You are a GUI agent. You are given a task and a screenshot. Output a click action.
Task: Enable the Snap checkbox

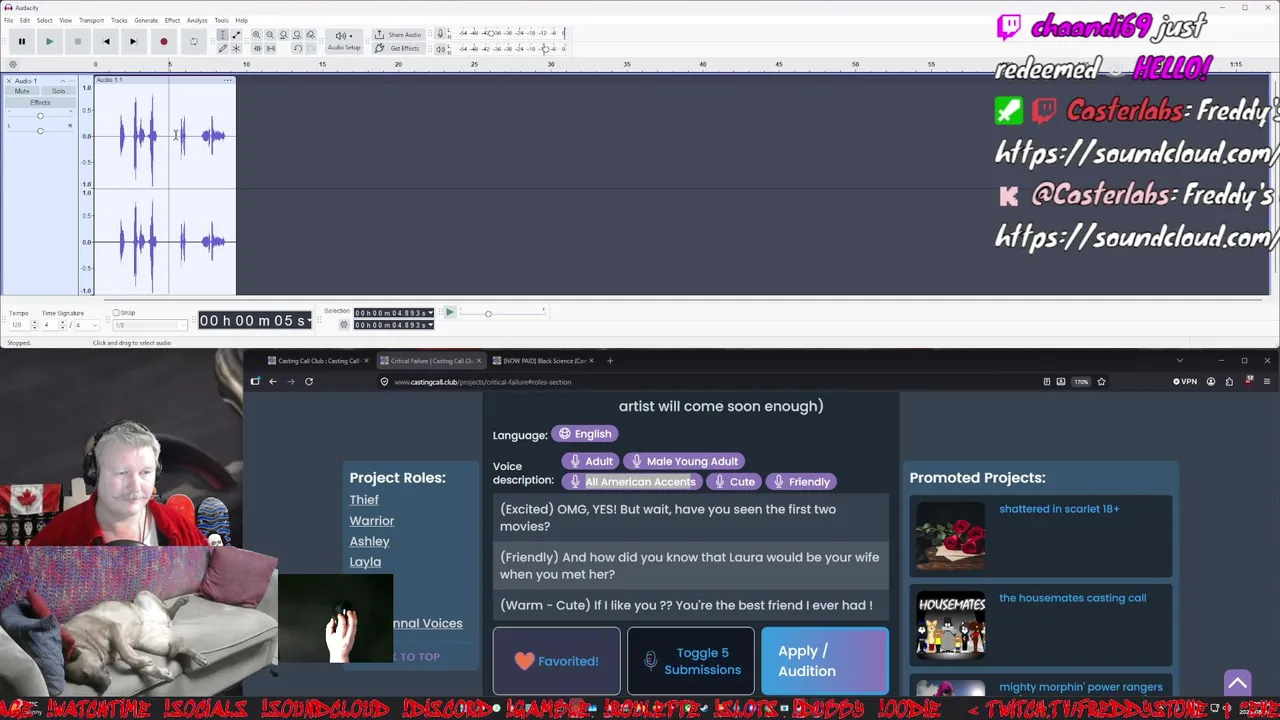116,313
